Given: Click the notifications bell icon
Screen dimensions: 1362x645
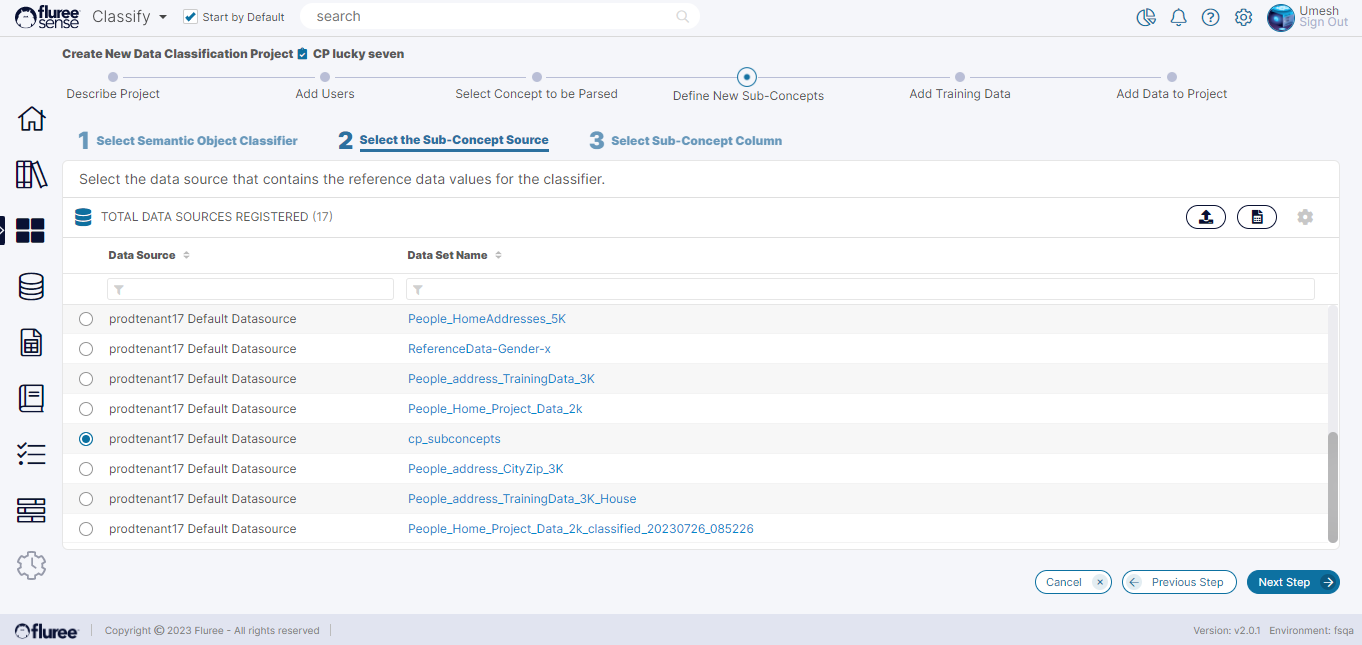Looking at the screenshot, I should tap(1179, 17).
